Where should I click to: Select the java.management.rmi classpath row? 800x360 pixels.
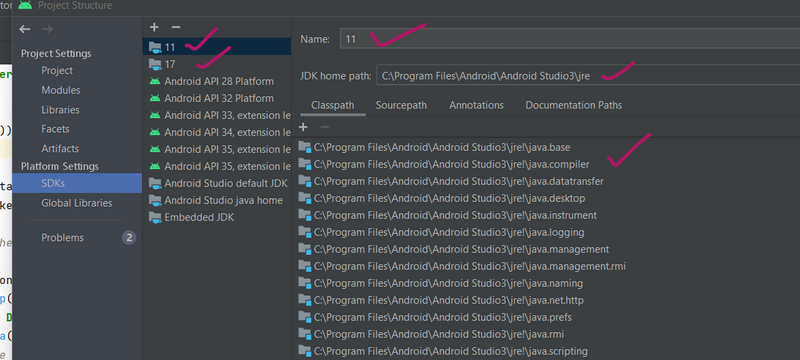coord(547,266)
